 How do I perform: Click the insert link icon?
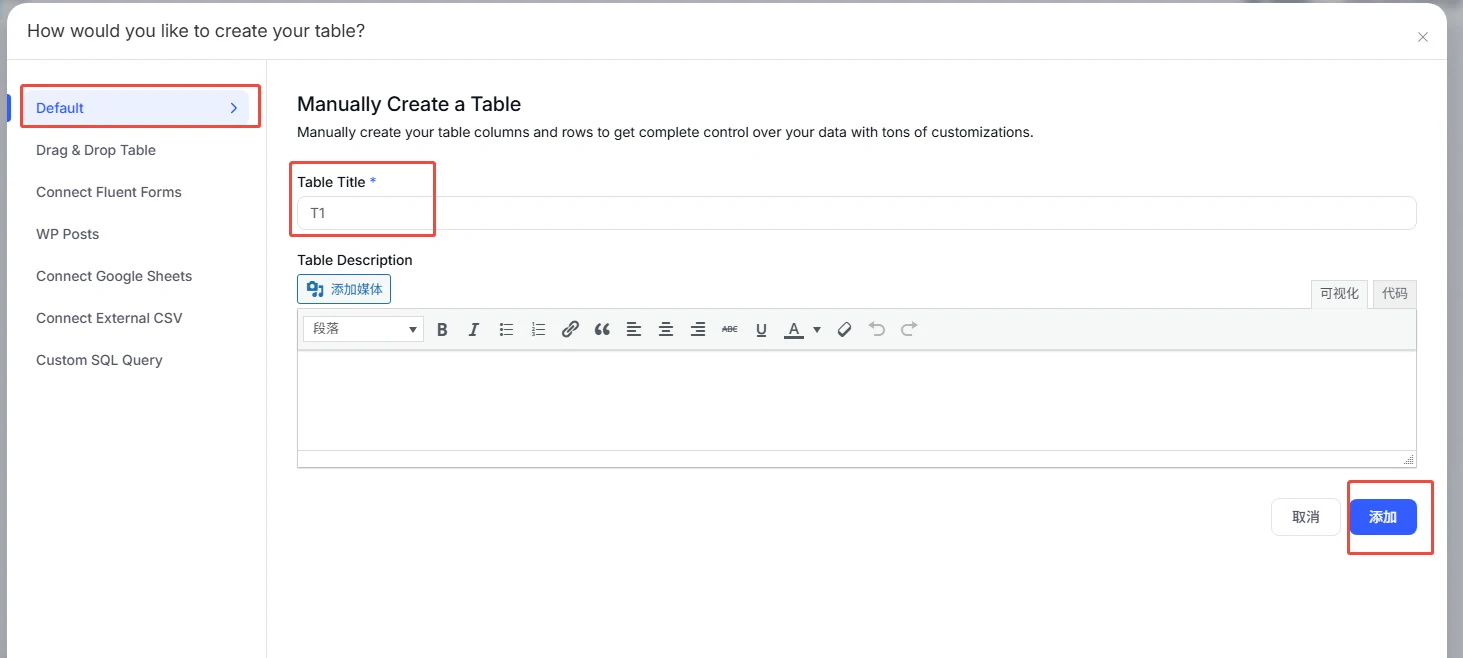pyautogui.click(x=570, y=329)
